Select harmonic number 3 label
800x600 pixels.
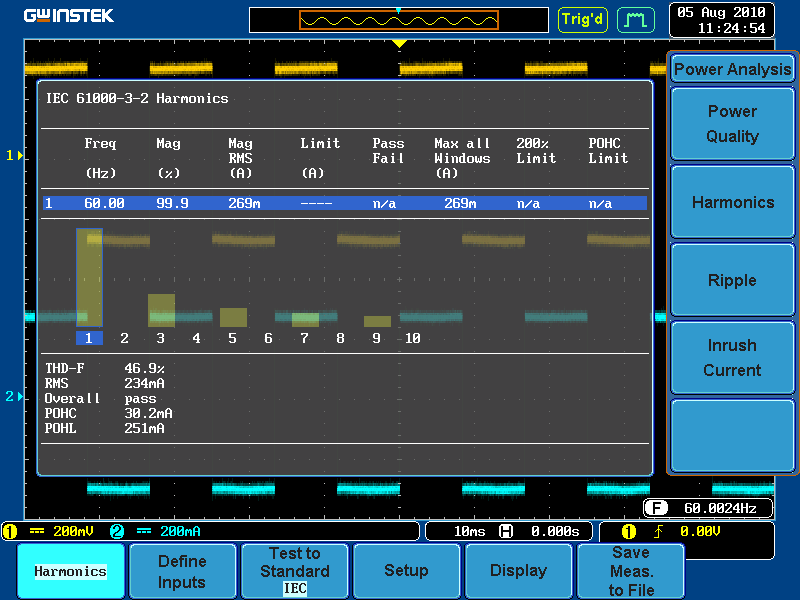coord(161,338)
